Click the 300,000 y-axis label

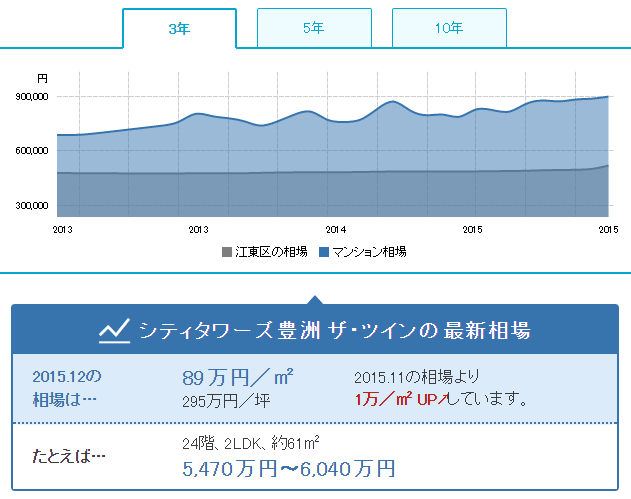32,205
